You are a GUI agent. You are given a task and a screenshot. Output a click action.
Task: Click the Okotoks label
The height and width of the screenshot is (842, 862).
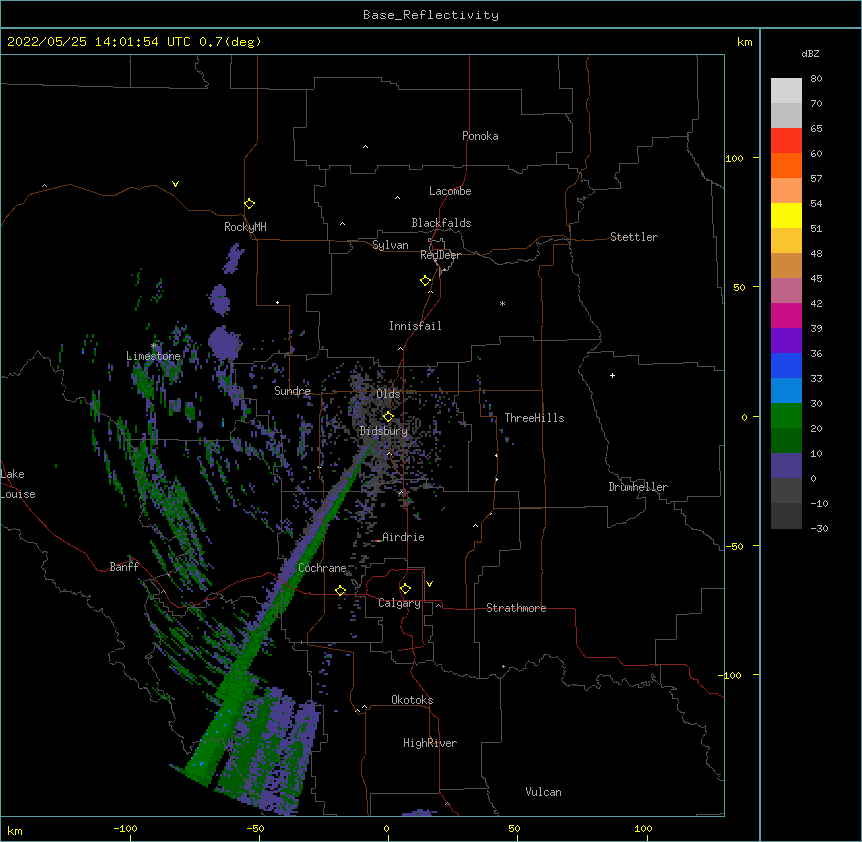coord(412,700)
